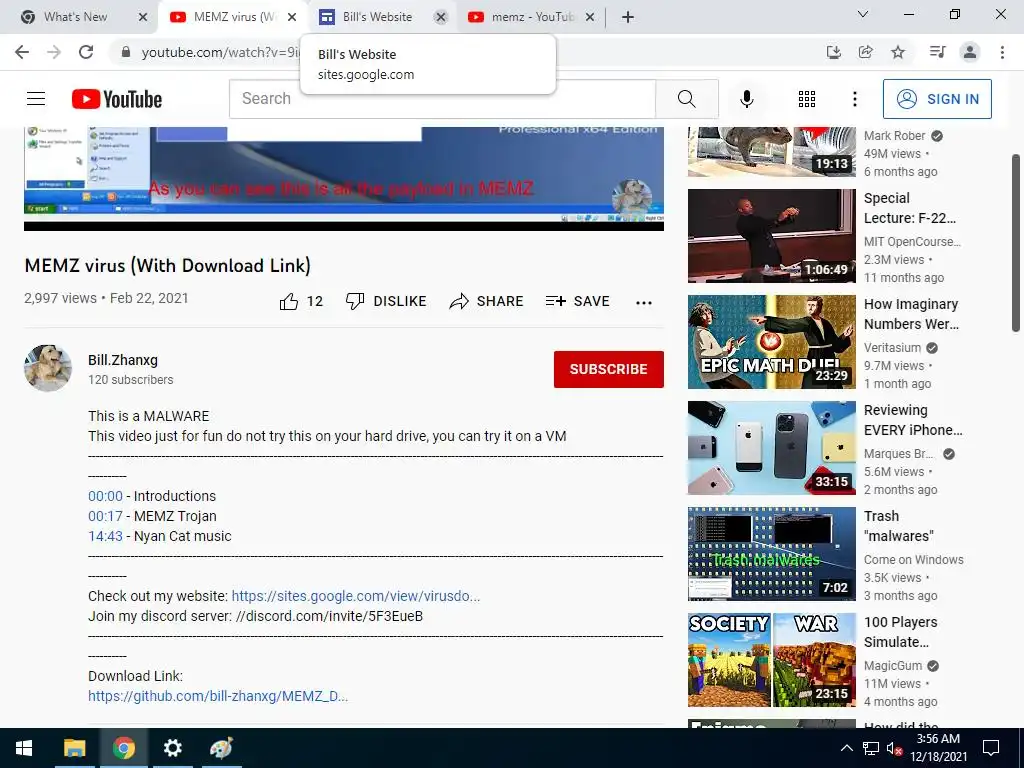Image resolution: width=1024 pixels, height=768 pixels.
Task: Reload the current page
Action: pos(86,52)
